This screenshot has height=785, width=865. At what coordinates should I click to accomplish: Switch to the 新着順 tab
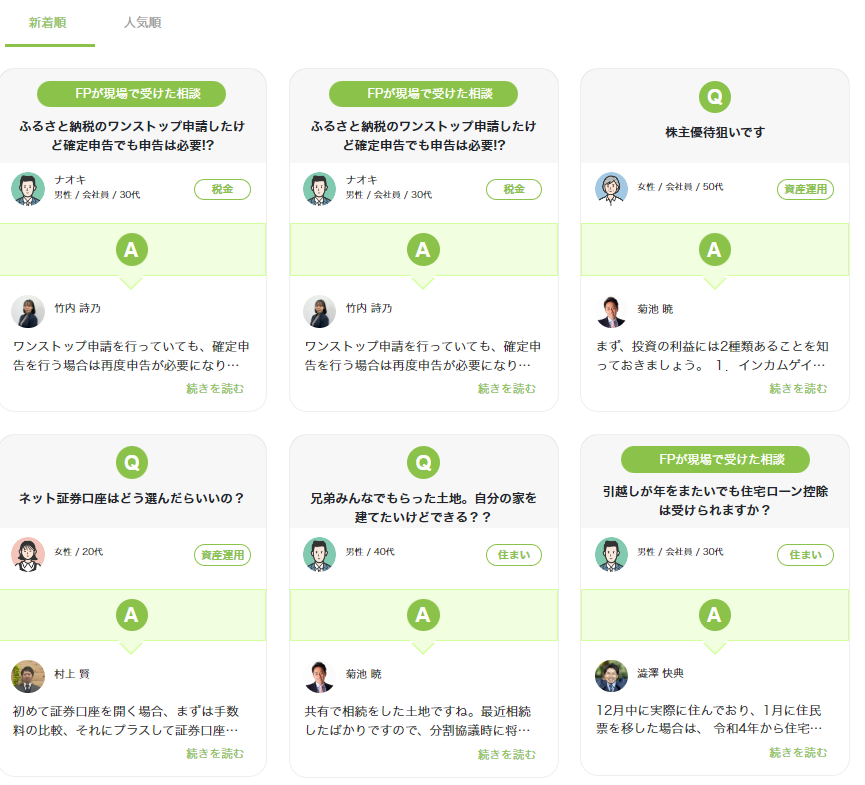(x=49, y=22)
